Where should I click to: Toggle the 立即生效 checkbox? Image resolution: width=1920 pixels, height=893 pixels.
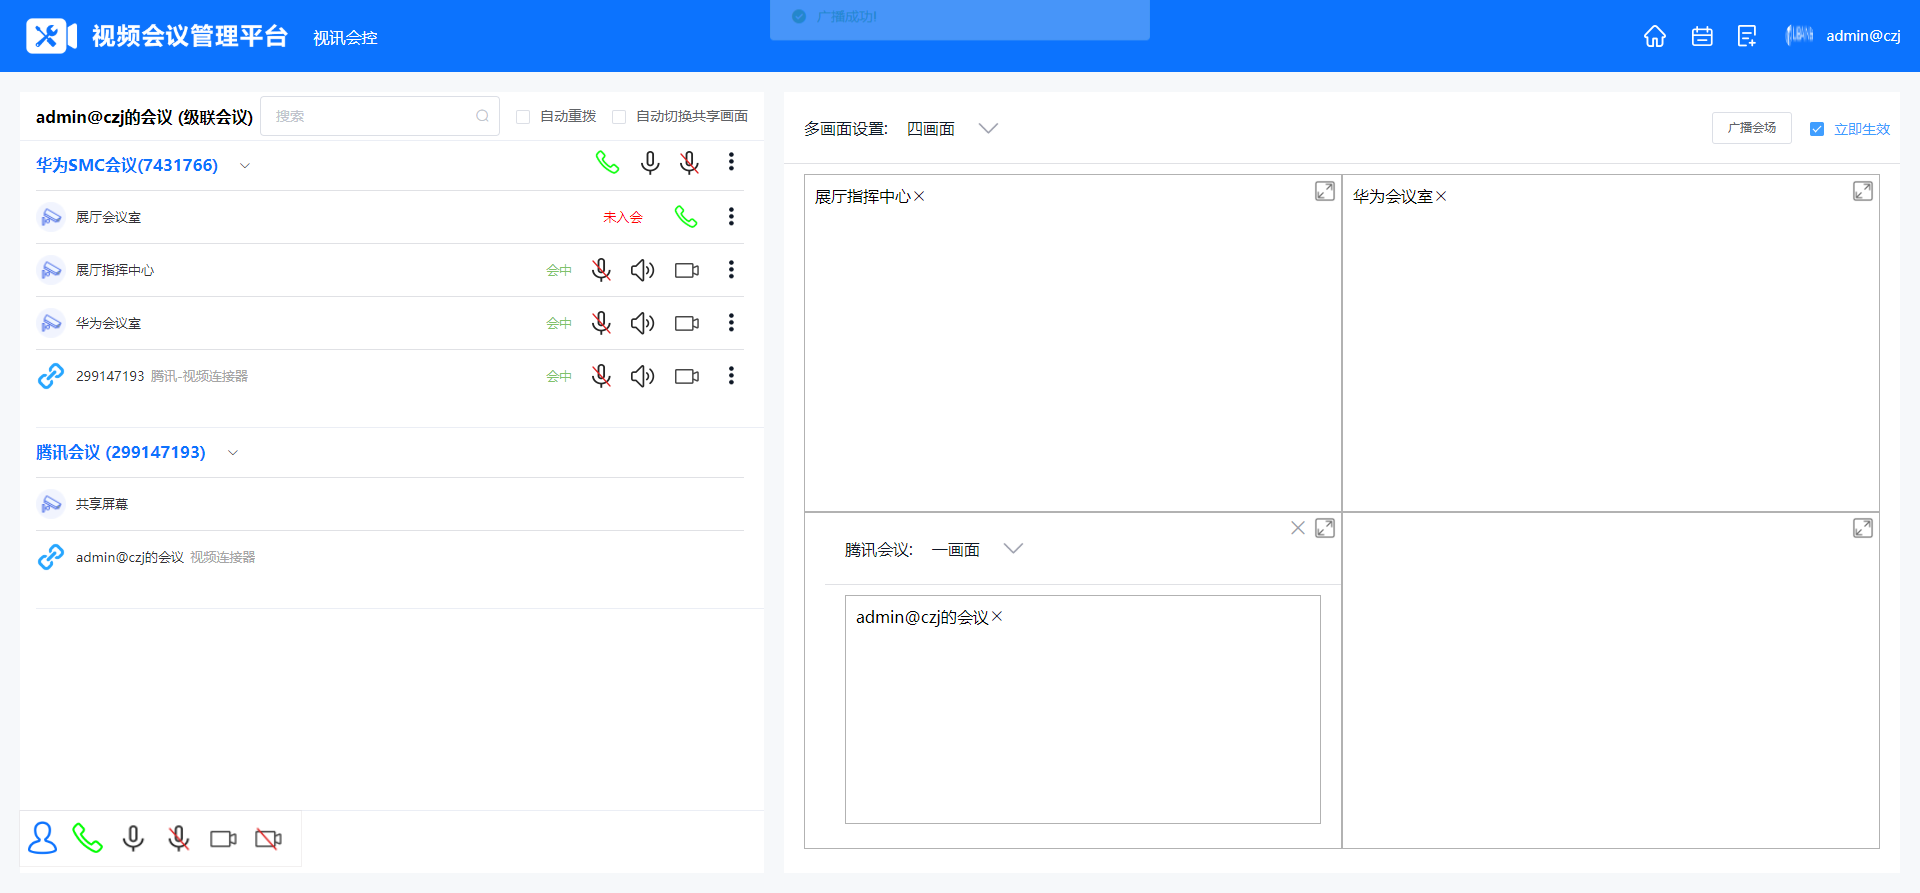[x=1817, y=129]
